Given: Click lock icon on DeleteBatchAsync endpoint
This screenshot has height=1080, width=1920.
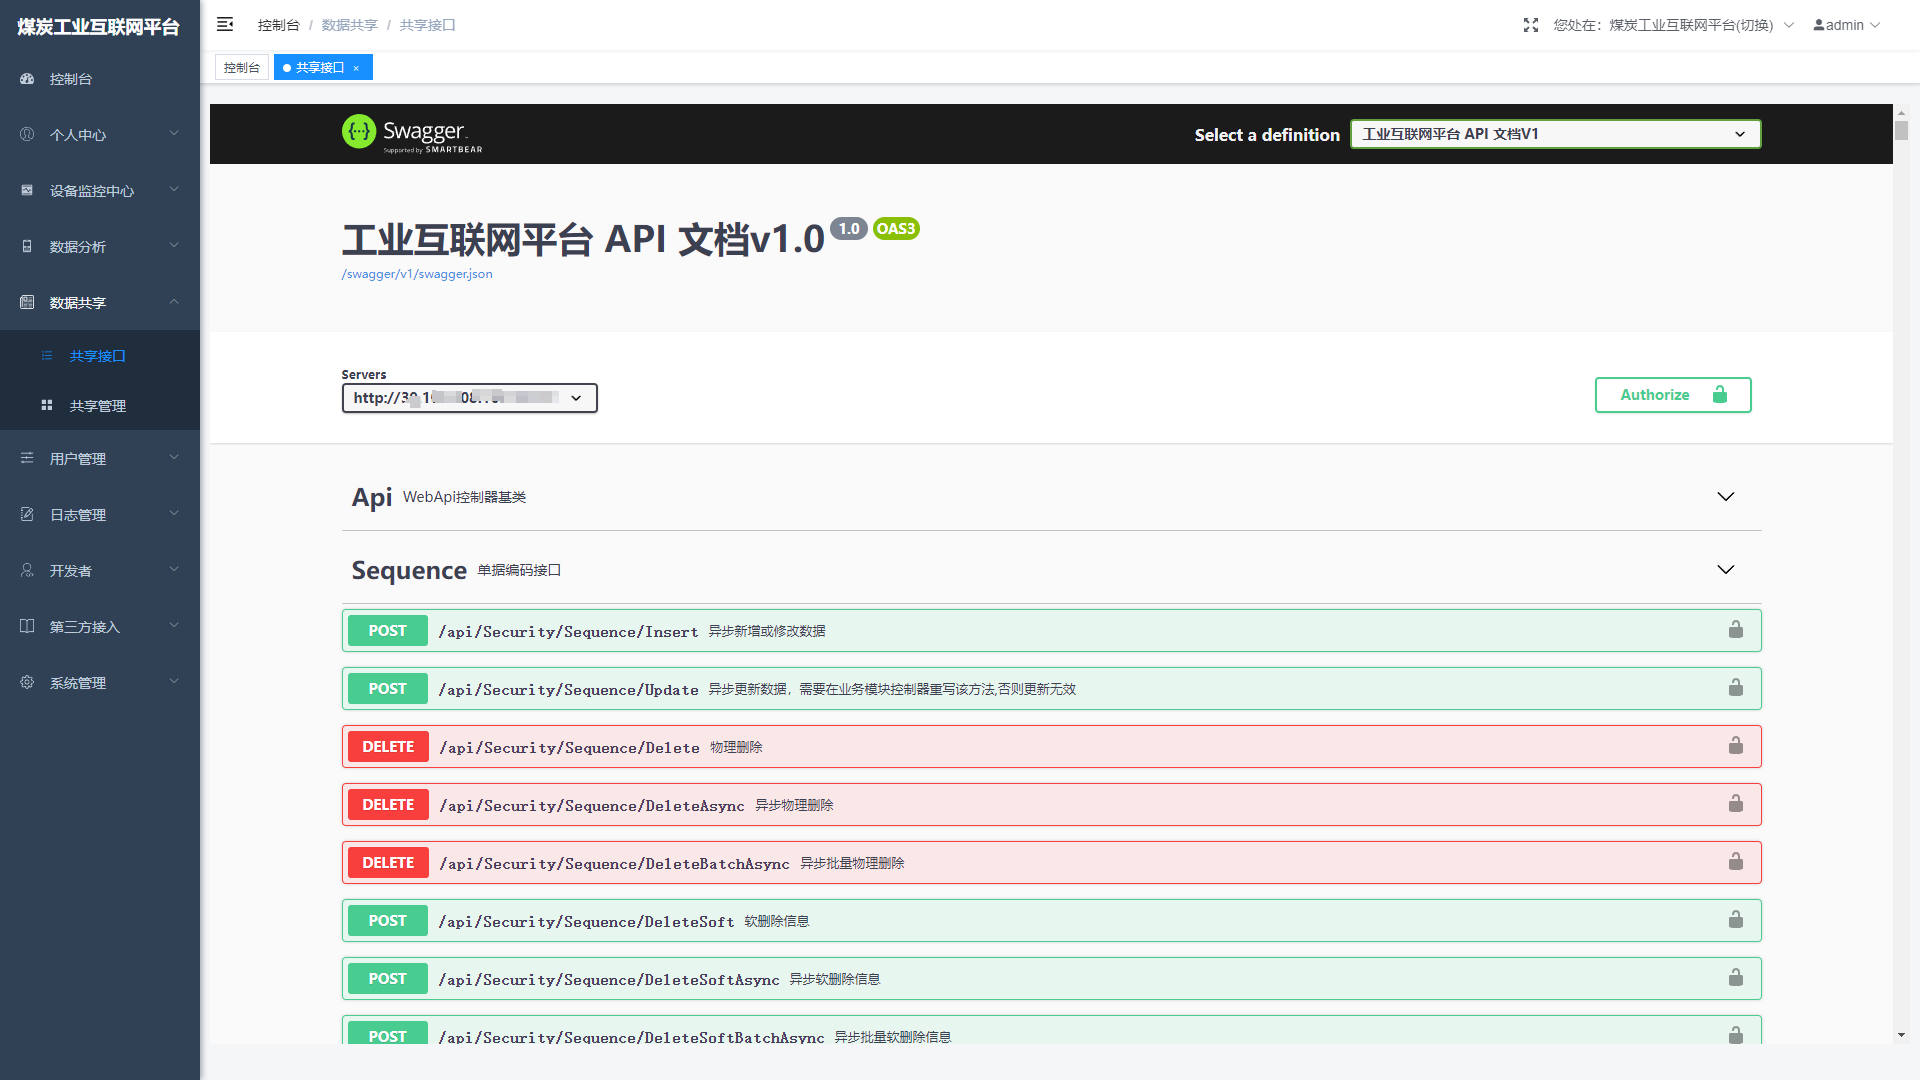Looking at the screenshot, I should click(1735, 862).
